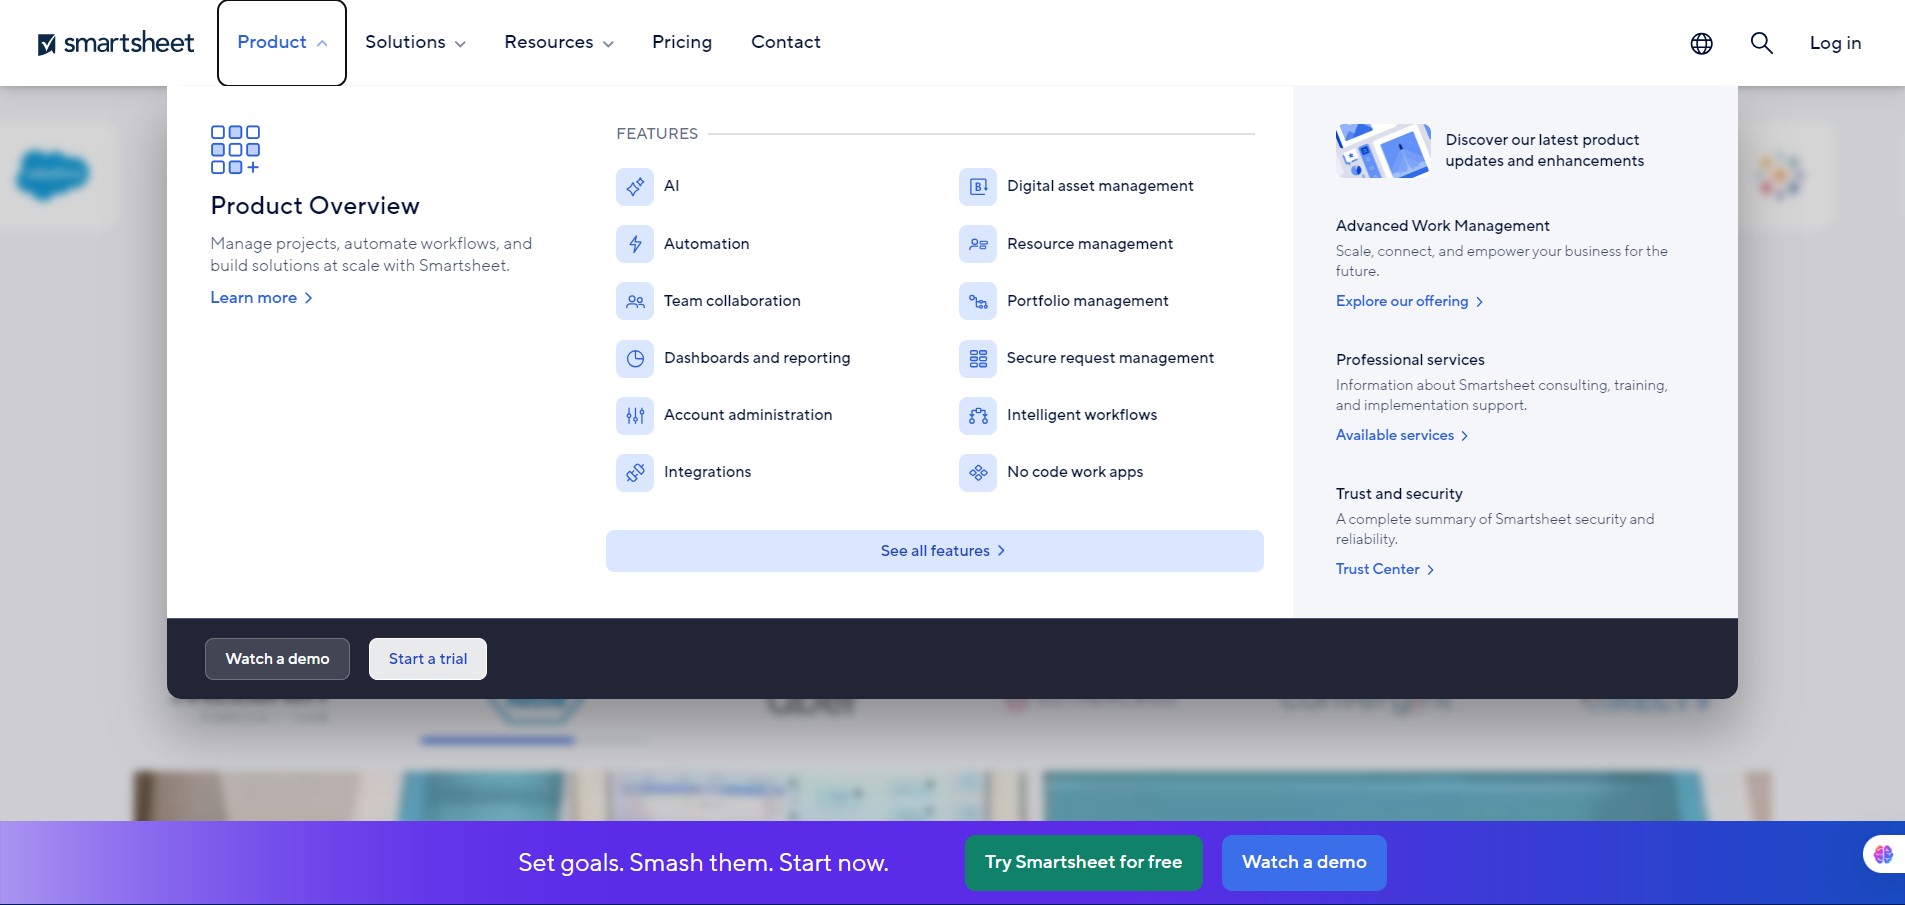Open Digital asset management feature
Screen dimensions: 1905x905
point(1100,186)
